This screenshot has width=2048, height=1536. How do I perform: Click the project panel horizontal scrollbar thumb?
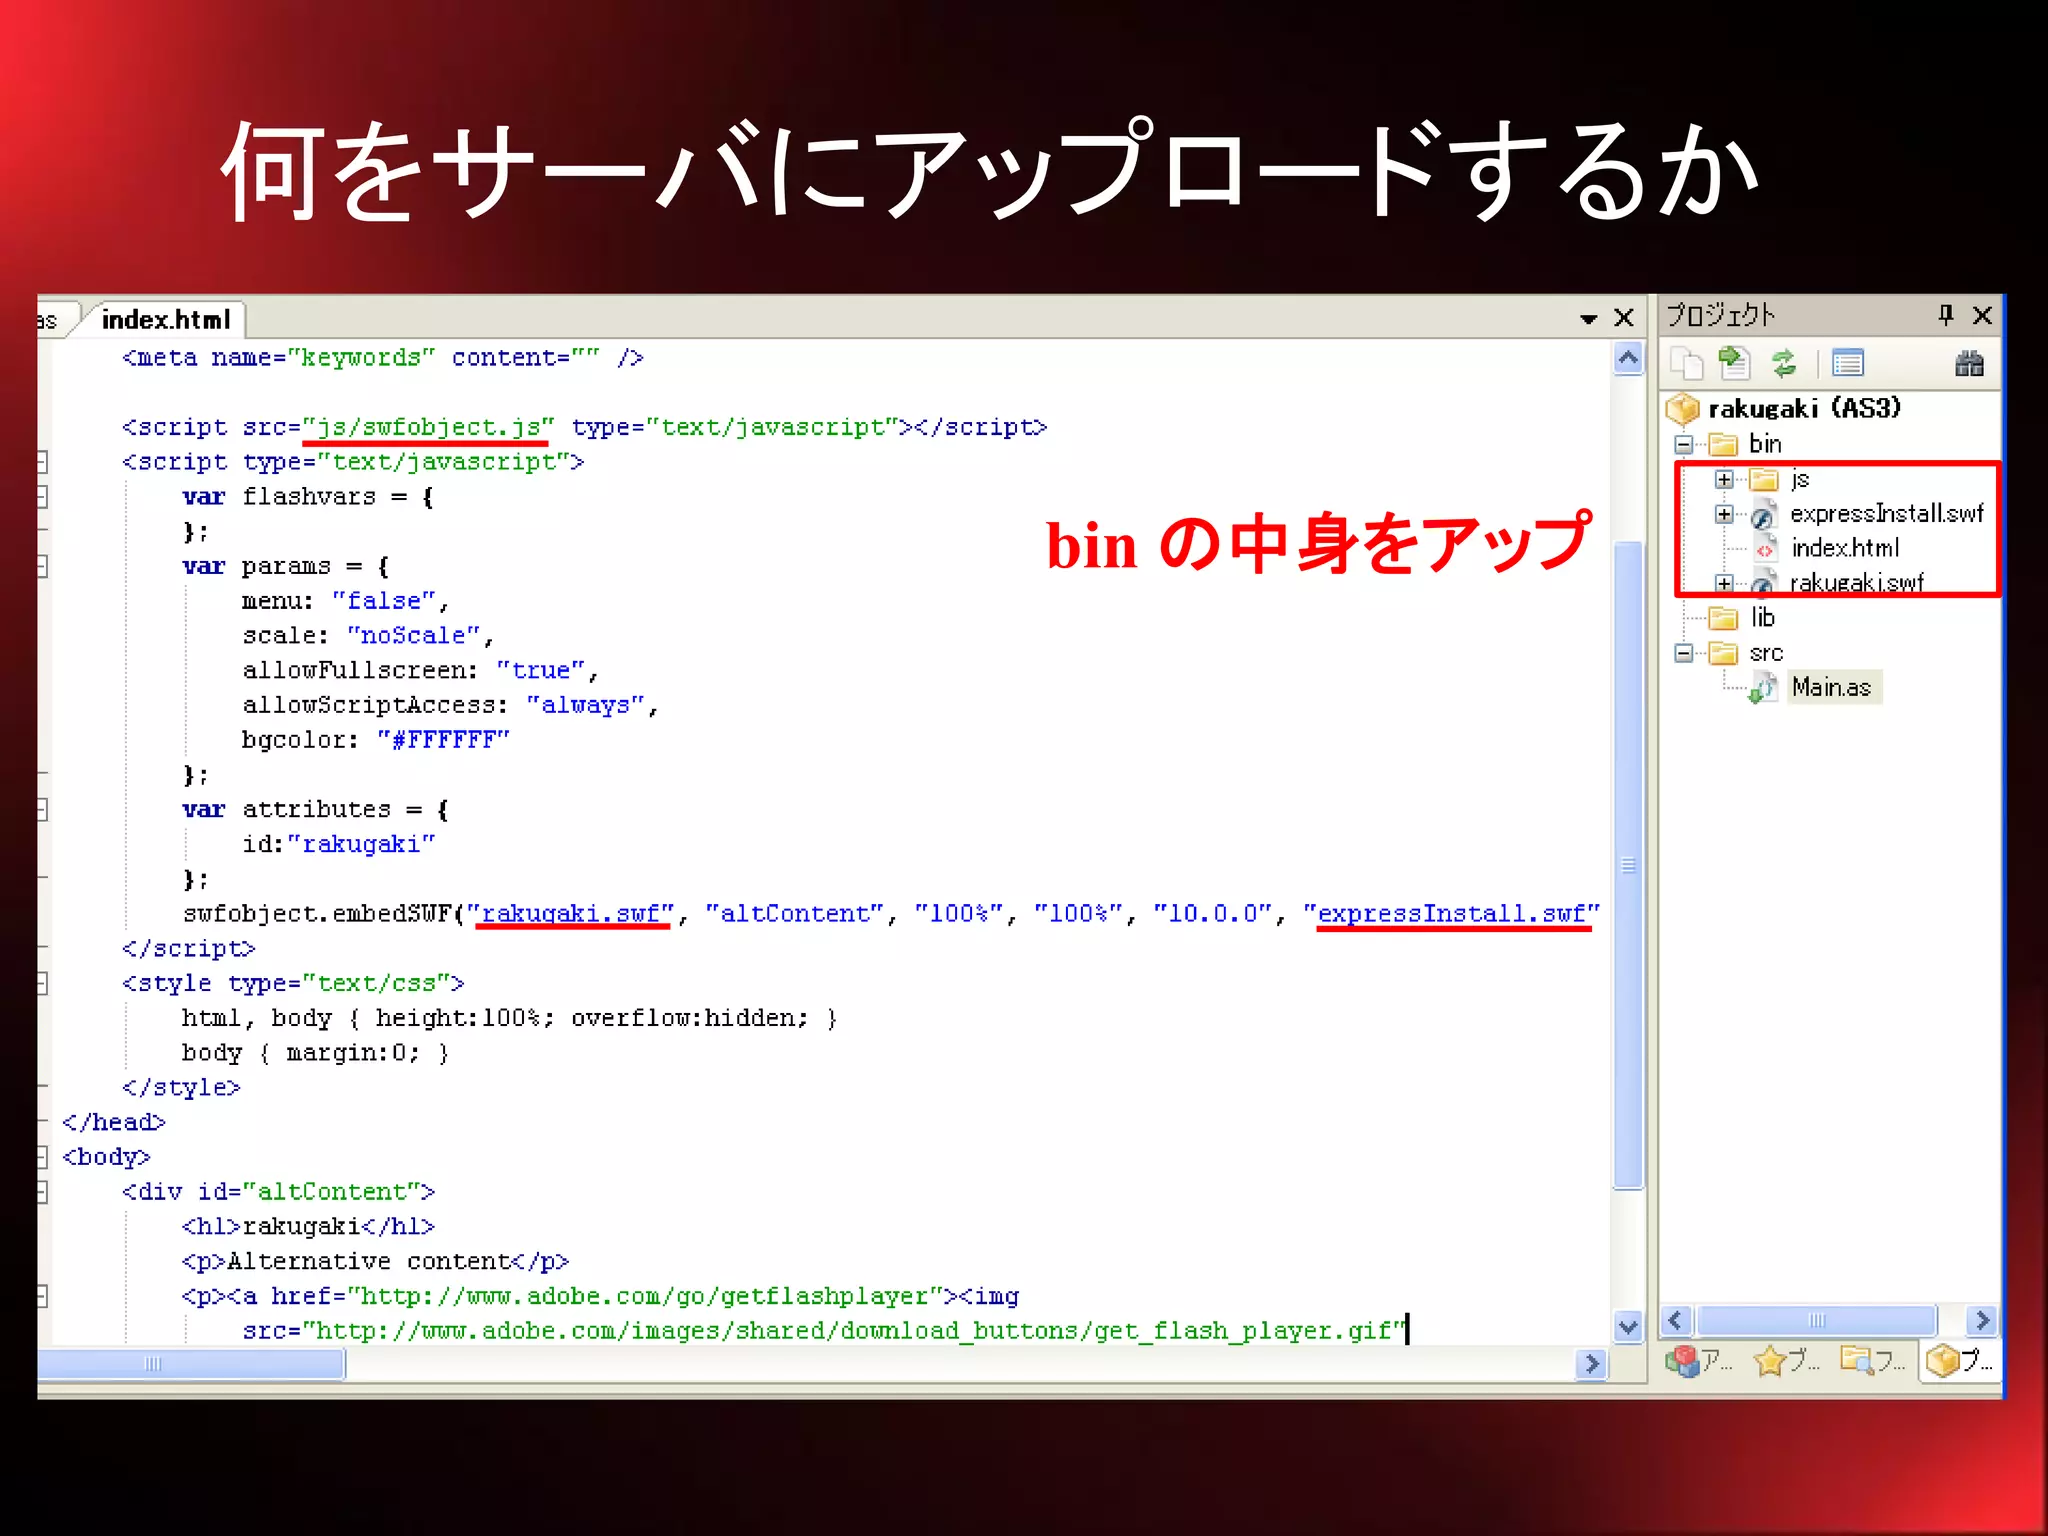point(1817,1320)
